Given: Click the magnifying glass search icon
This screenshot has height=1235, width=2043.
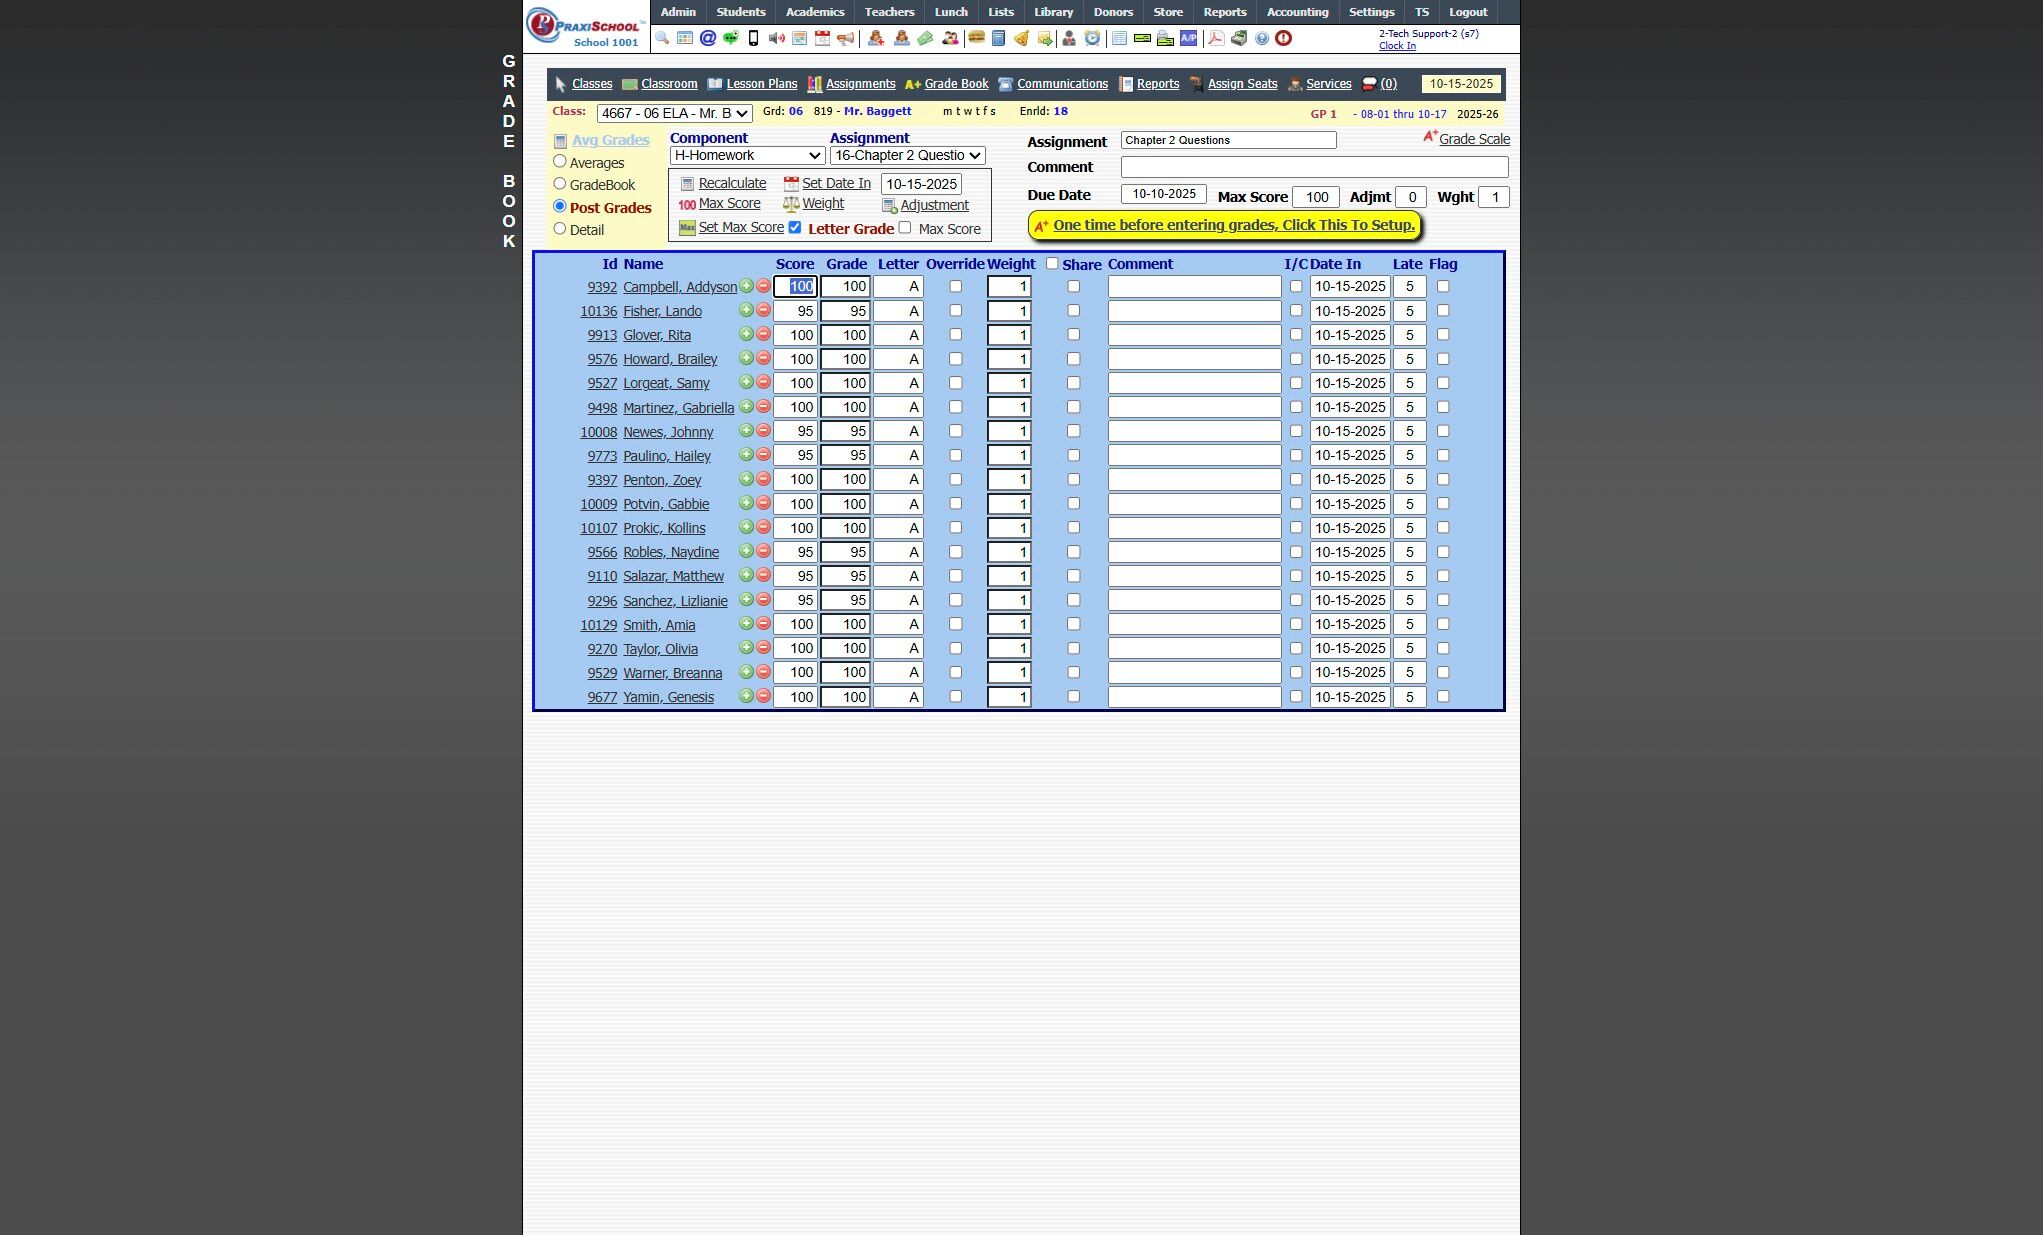Looking at the screenshot, I should click(x=662, y=38).
